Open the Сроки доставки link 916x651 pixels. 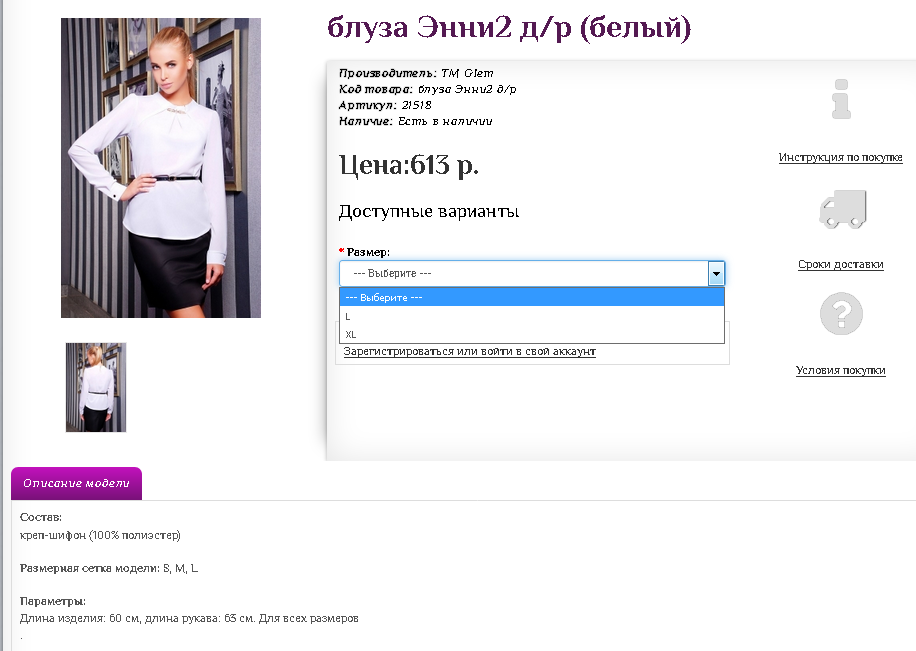(x=841, y=264)
